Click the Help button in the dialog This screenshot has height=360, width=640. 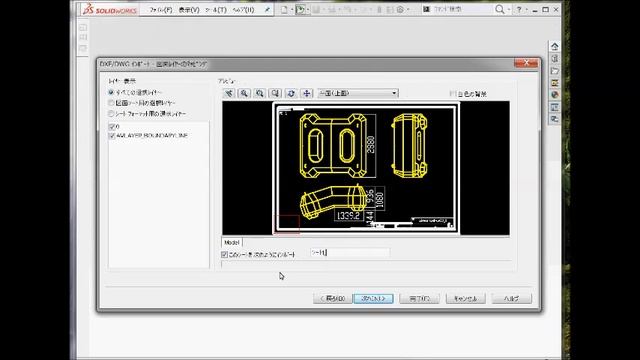[x=512, y=299]
